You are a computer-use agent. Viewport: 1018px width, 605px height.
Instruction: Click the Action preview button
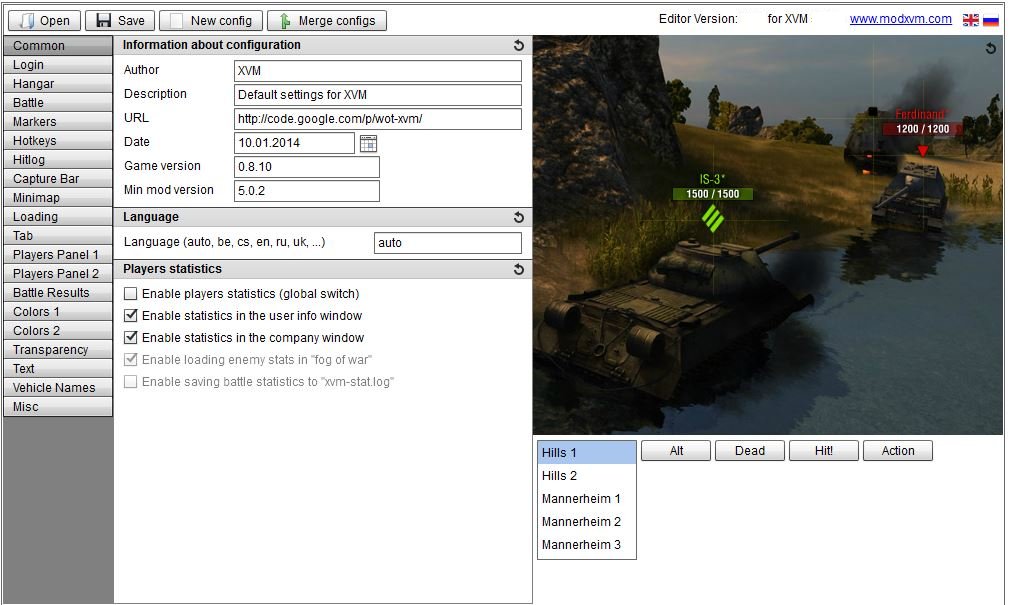(x=898, y=451)
